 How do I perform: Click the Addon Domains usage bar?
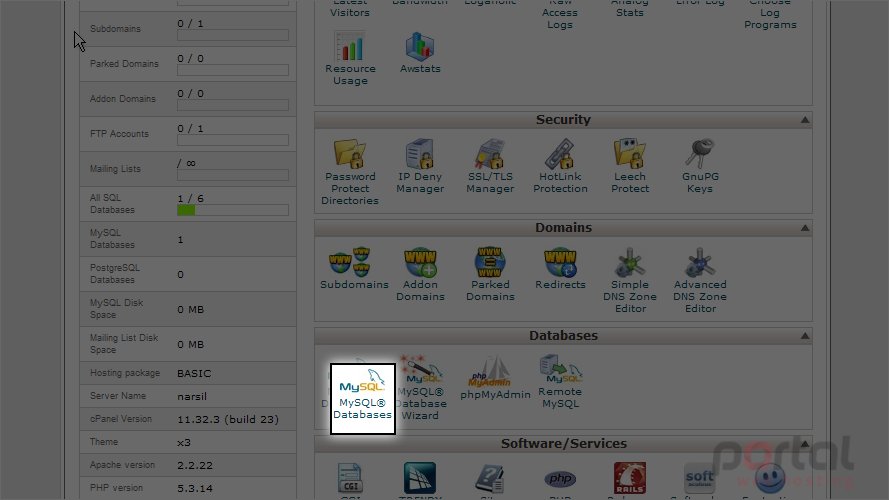click(233, 105)
